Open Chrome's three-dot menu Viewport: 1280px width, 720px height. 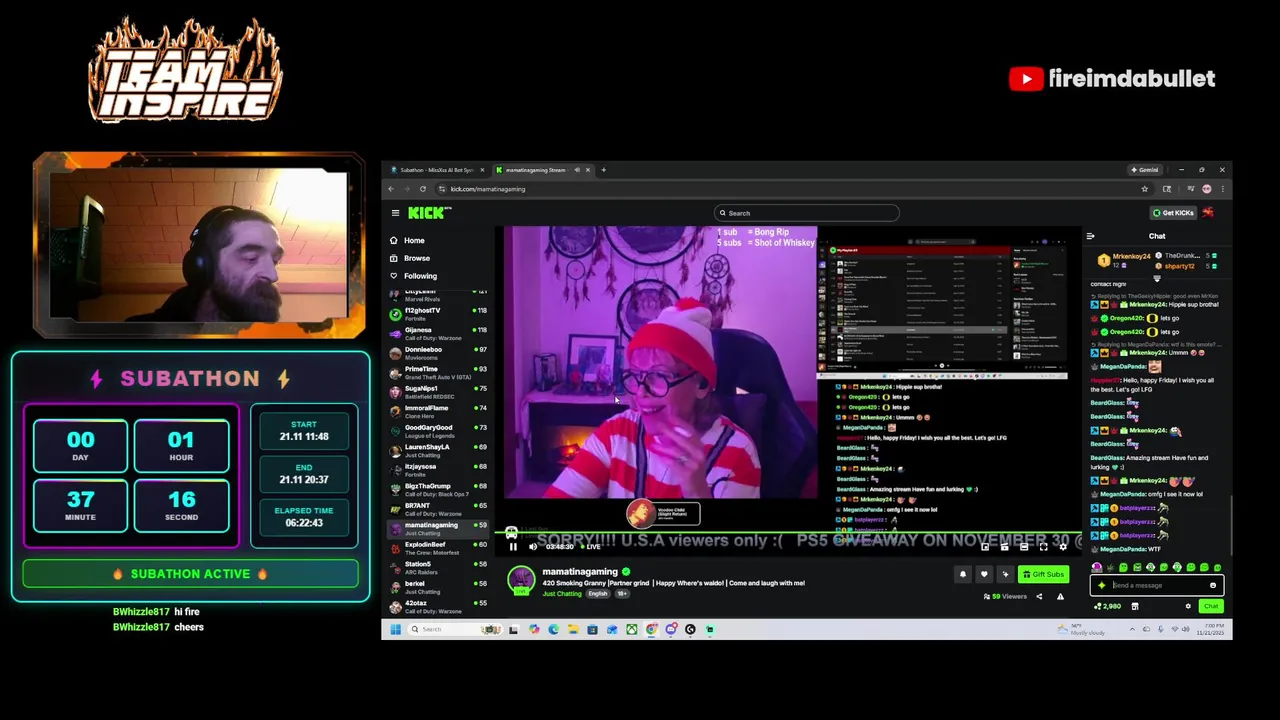(1222, 189)
